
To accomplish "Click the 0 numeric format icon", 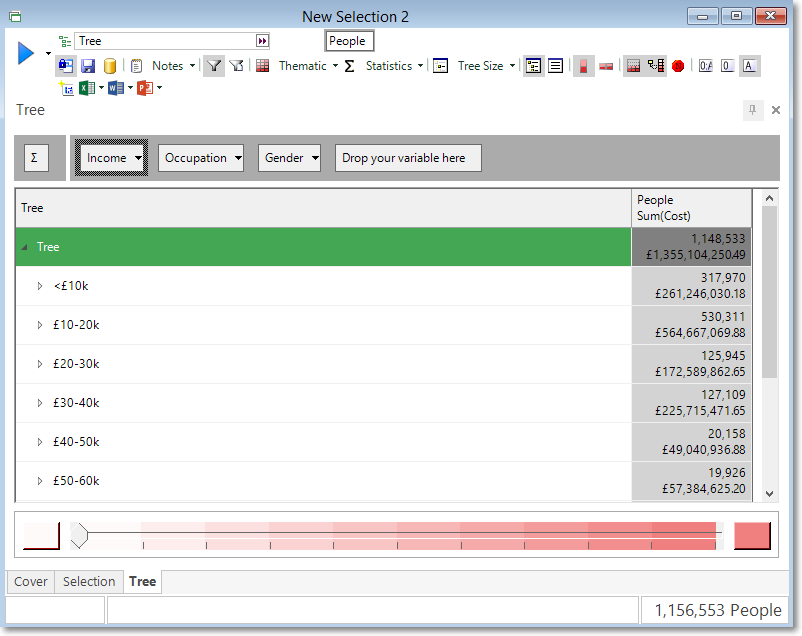I will click(727, 66).
